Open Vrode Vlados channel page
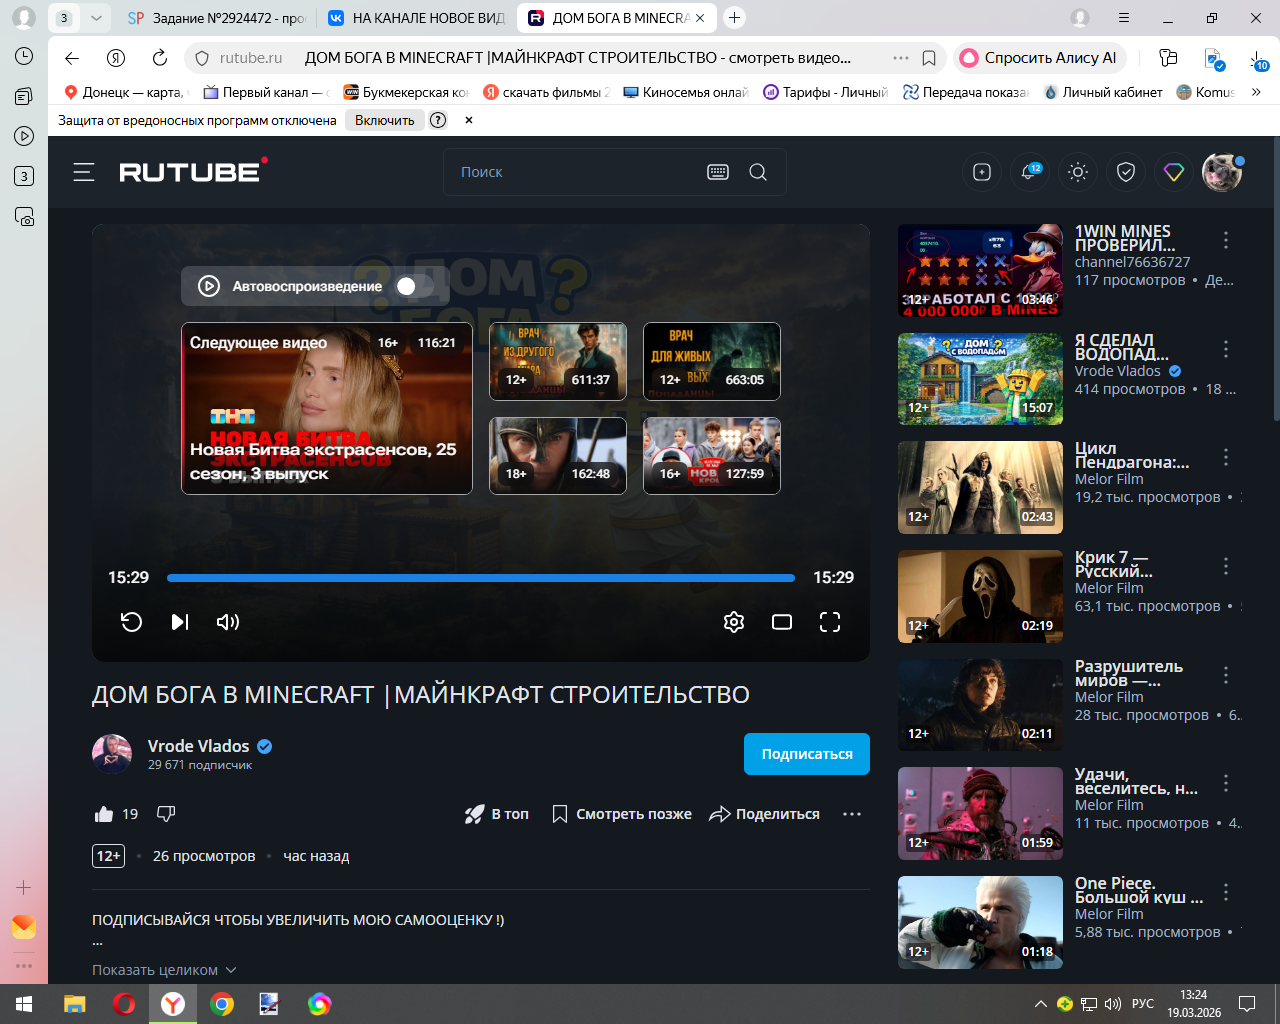The height and width of the screenshot is (1024, 1280). coord(198,746)
